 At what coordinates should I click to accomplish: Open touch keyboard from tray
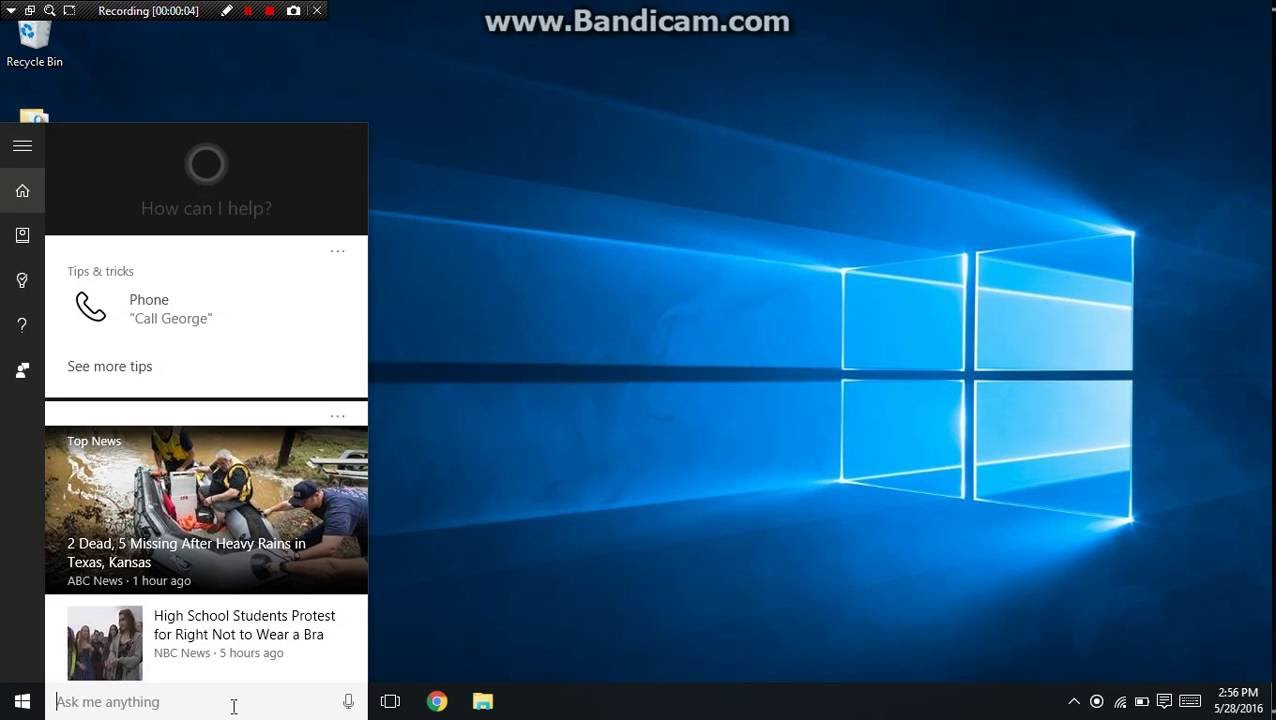[x=1190, y=702]
